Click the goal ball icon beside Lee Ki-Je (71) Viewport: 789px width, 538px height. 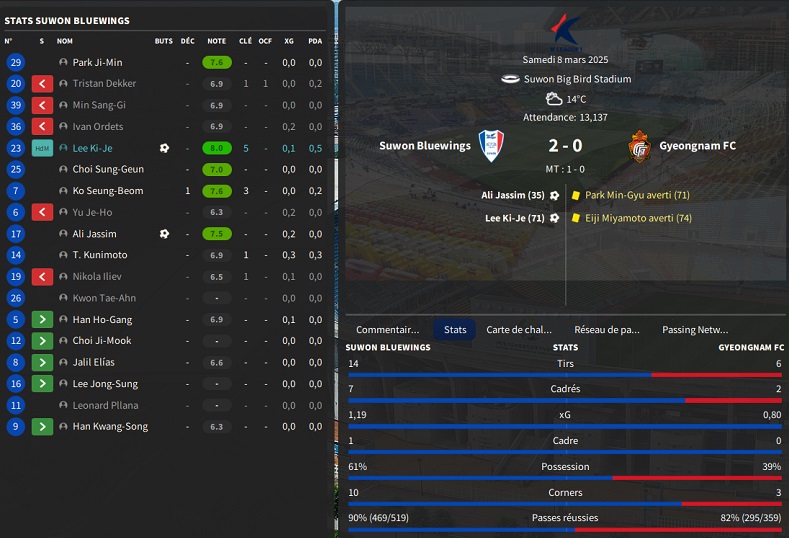(x=554, y=218)
